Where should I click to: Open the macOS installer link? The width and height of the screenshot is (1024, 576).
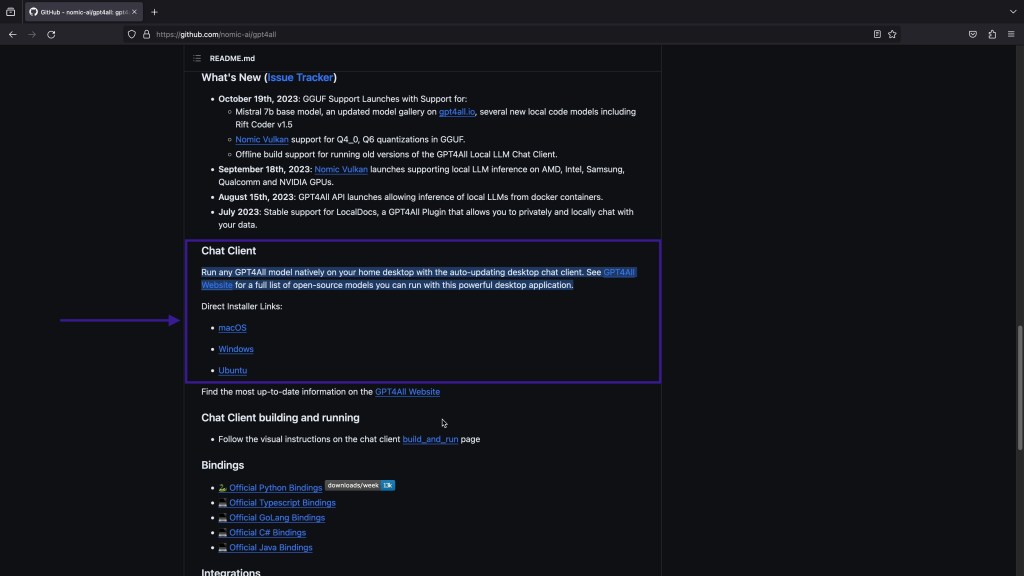click(x=232, y=328)
